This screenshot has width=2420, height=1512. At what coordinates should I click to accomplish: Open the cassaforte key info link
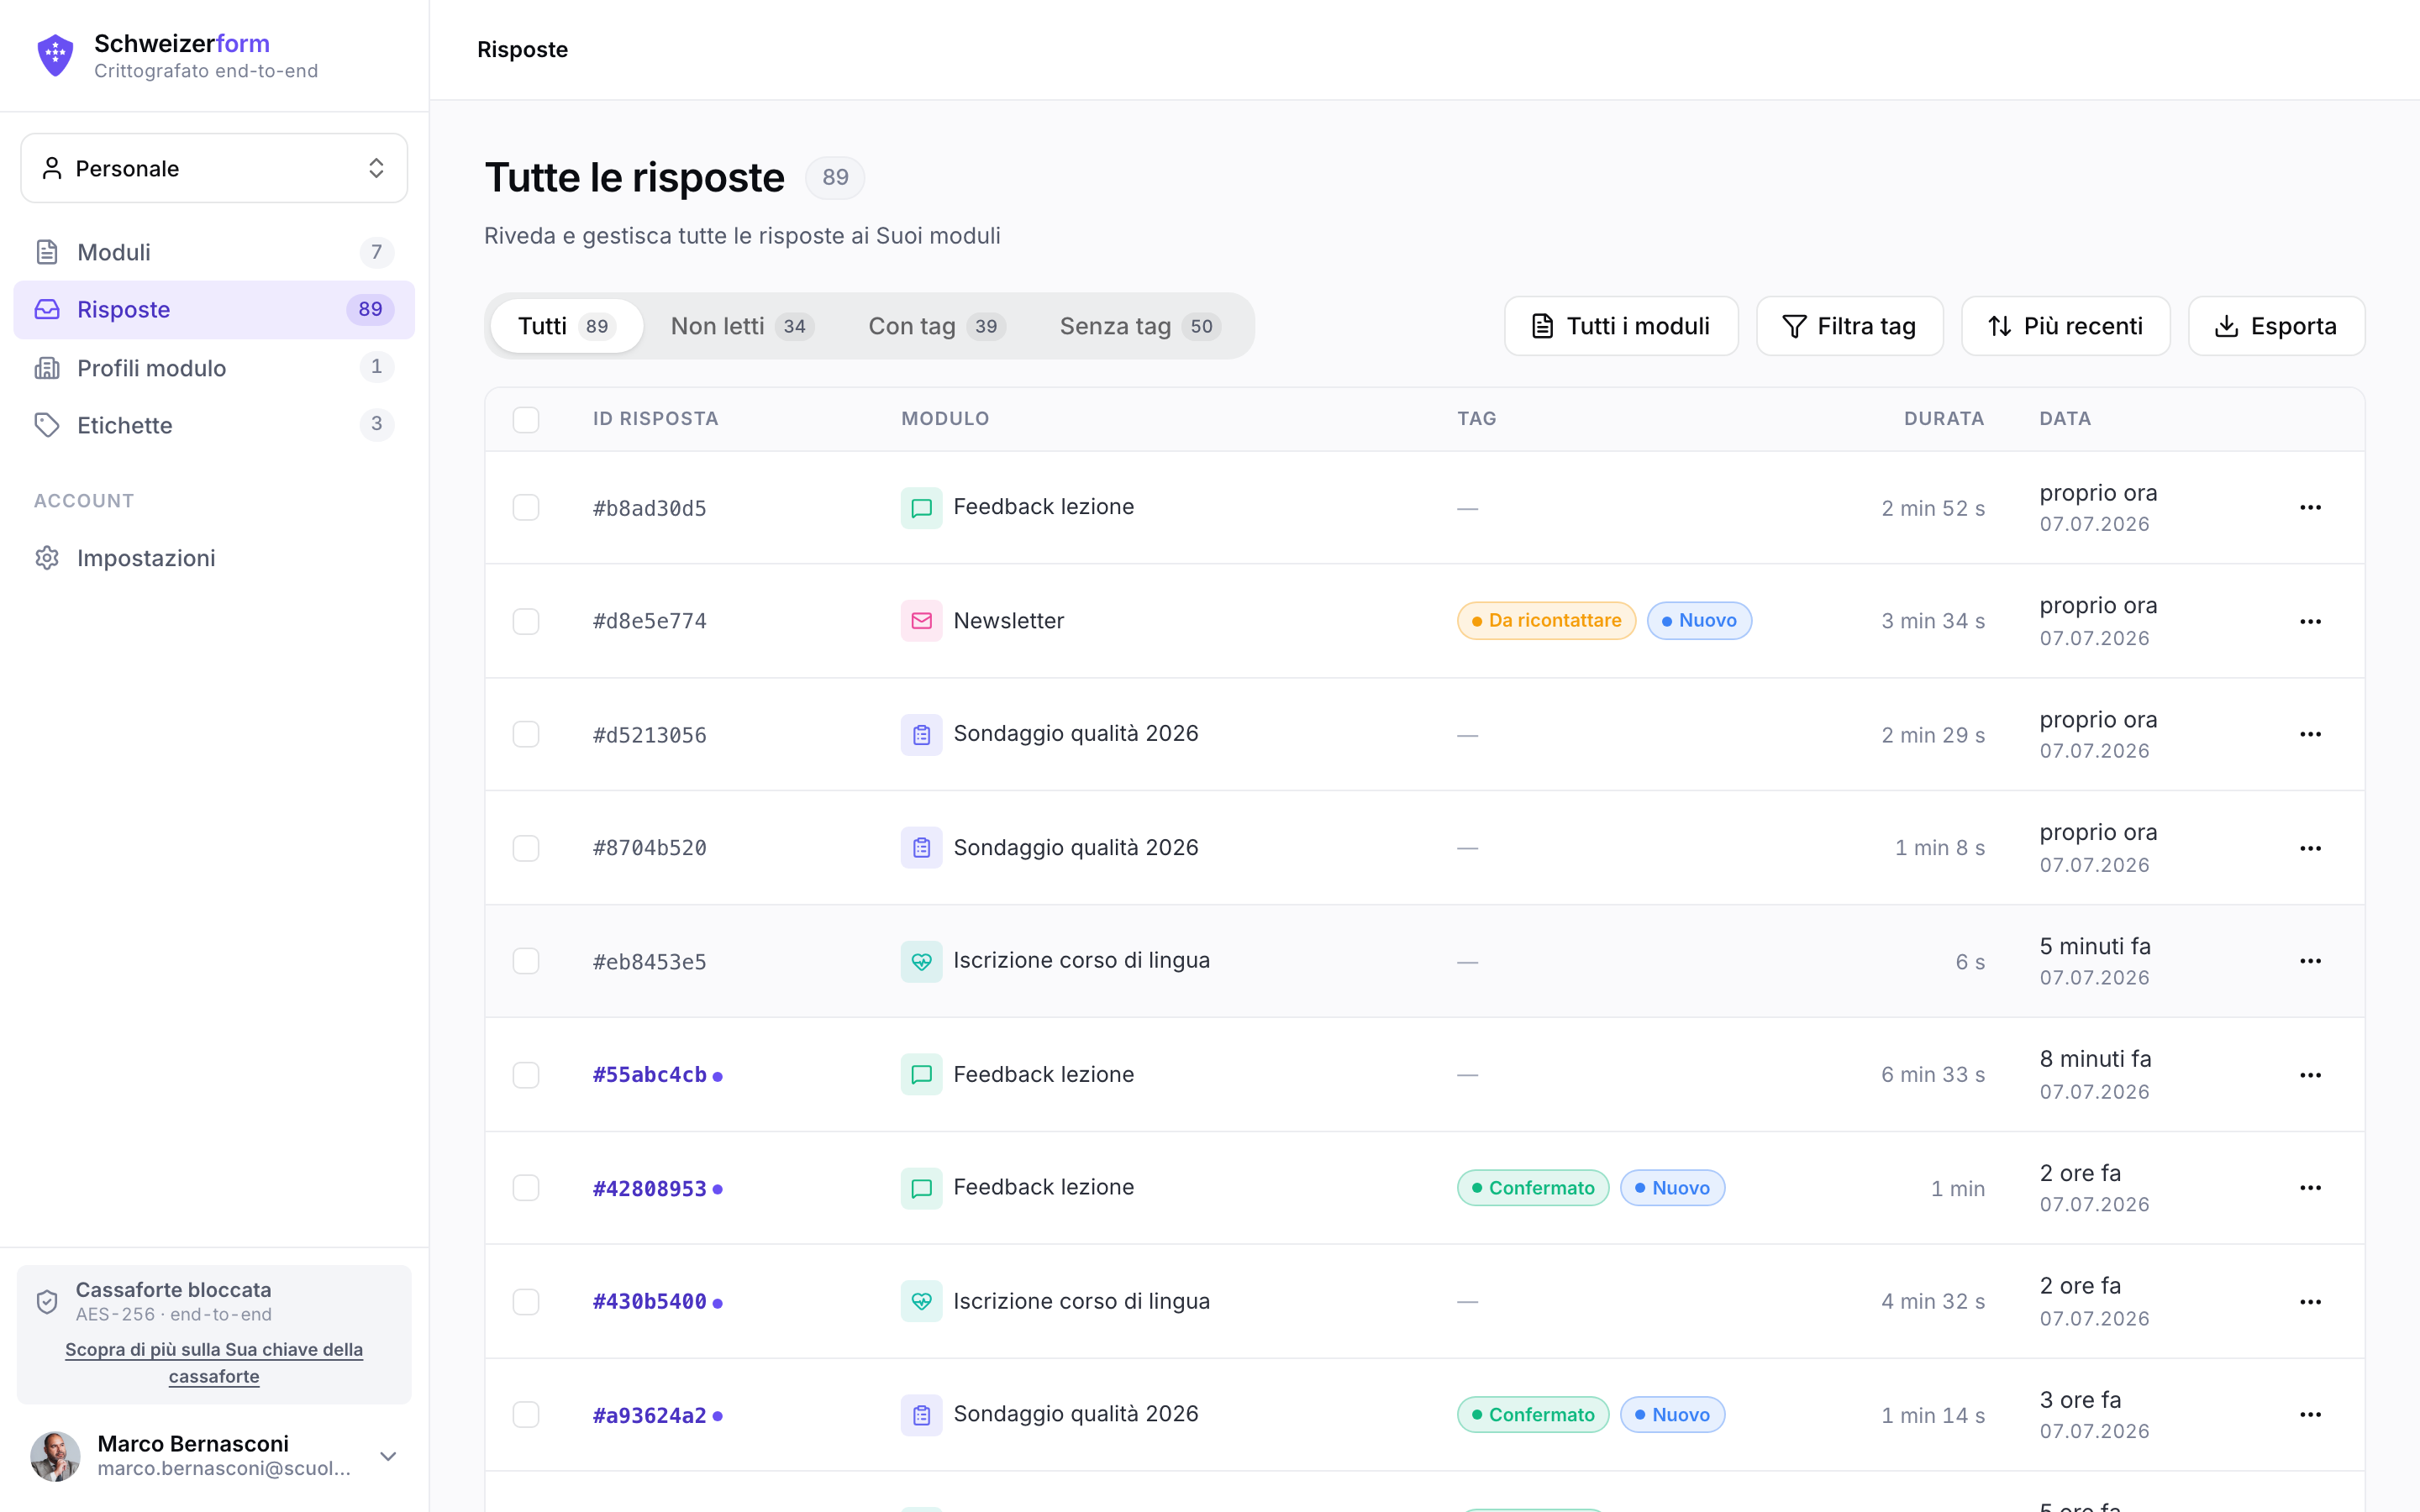coord(214,1363)
